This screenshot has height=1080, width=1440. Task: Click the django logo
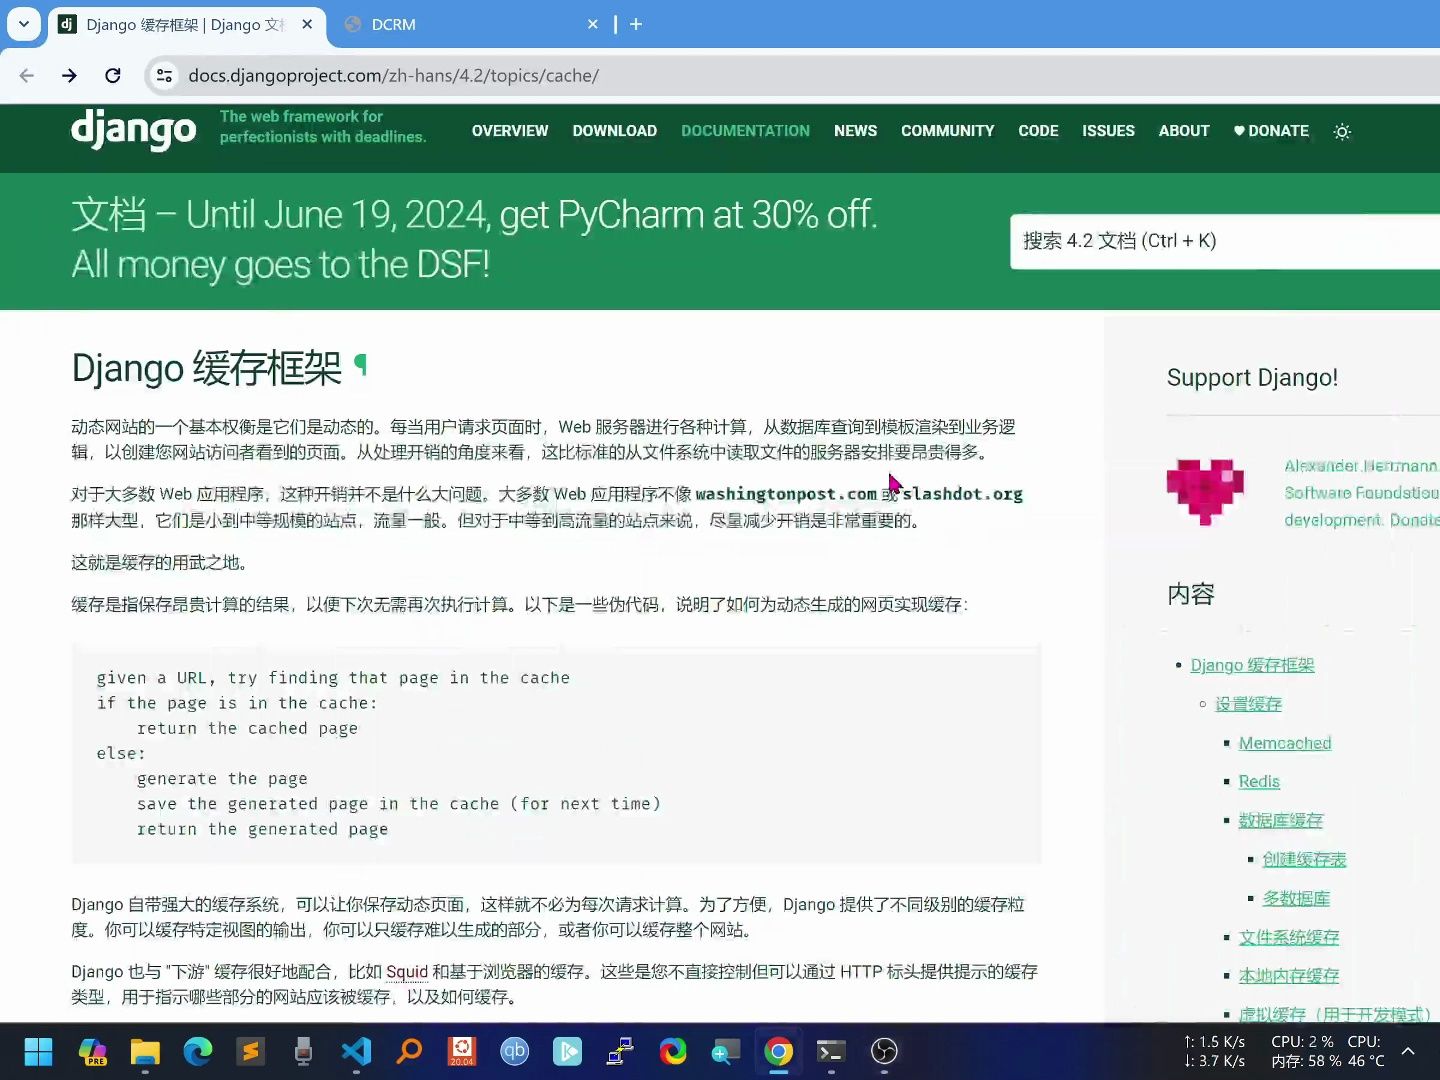click(134, 130)
